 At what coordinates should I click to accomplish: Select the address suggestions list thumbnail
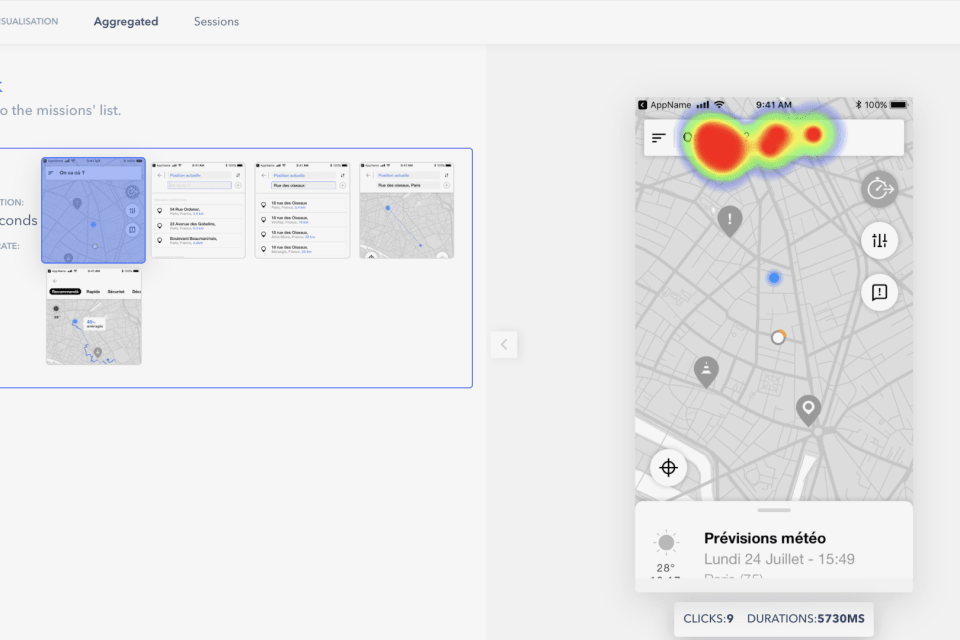click(198, 210)
